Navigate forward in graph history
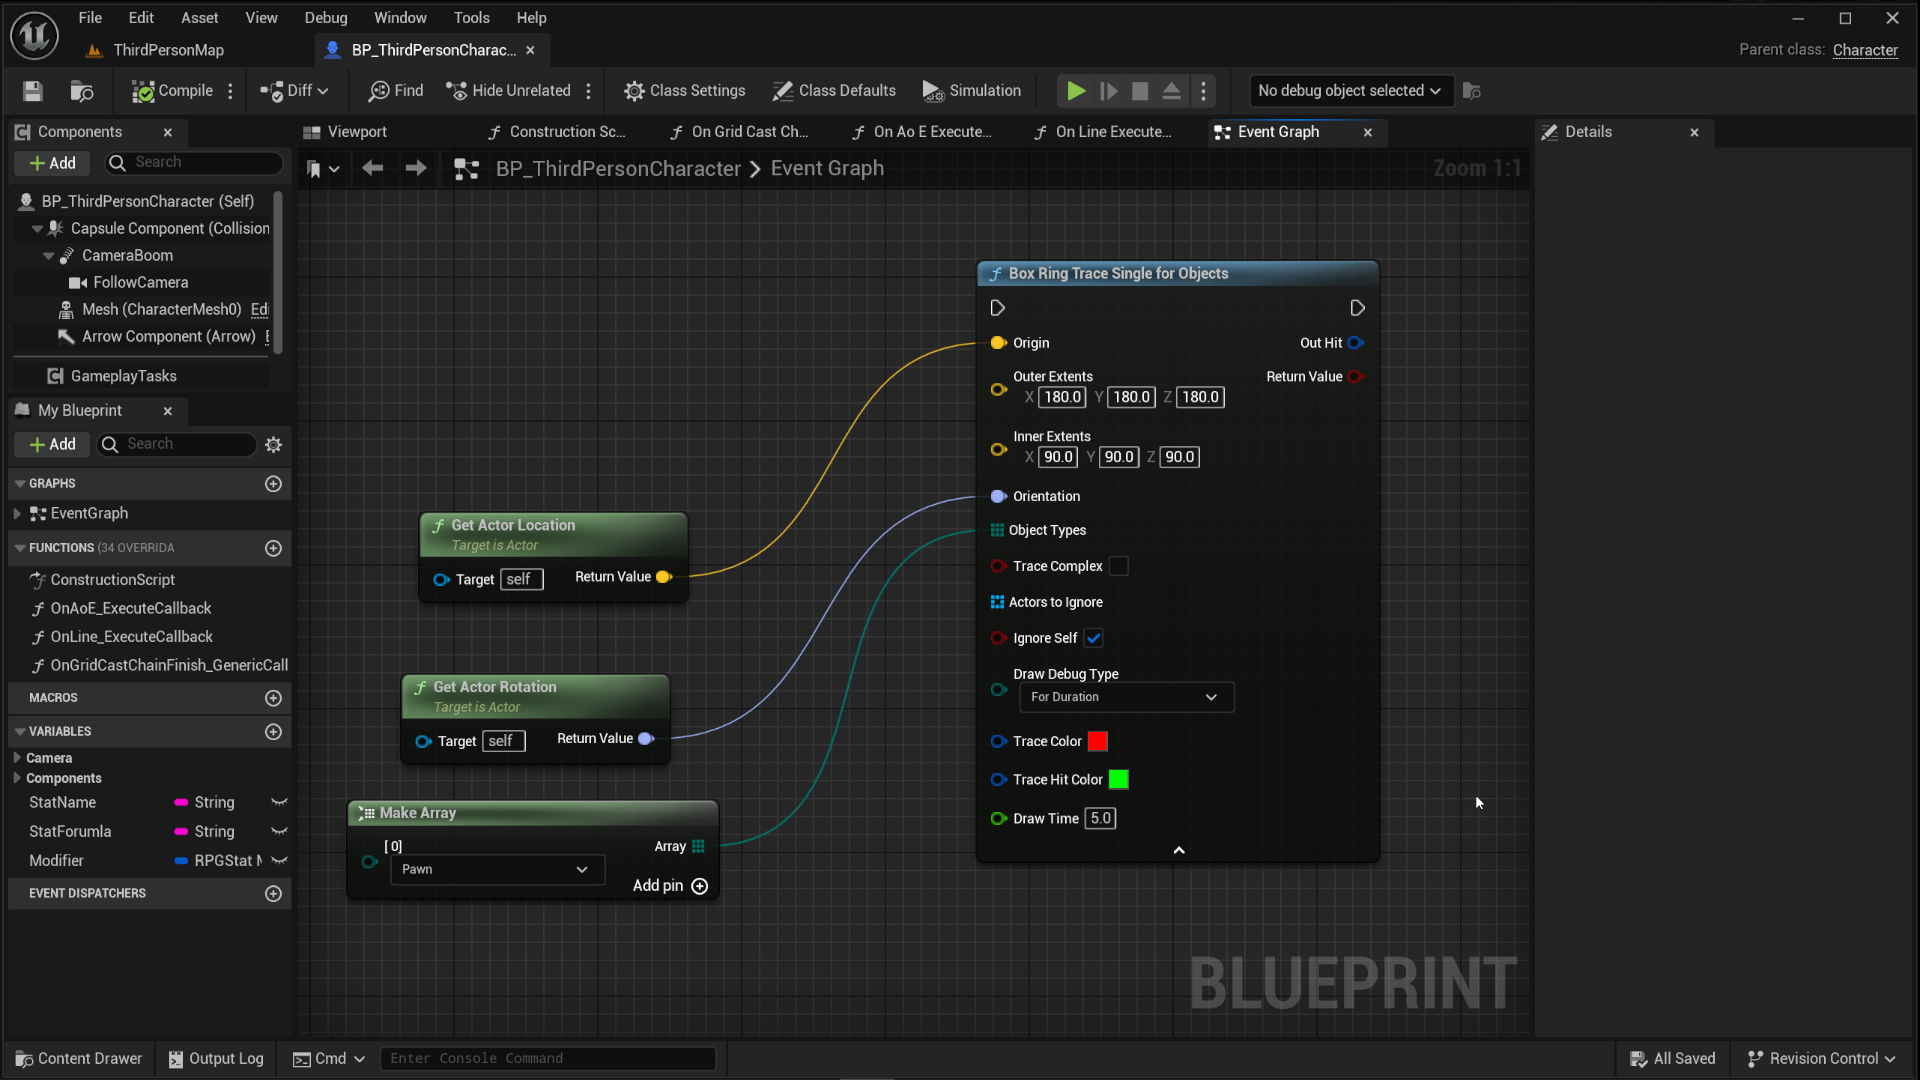This screenshot has height=1080, width=1920. pos(416,169)
